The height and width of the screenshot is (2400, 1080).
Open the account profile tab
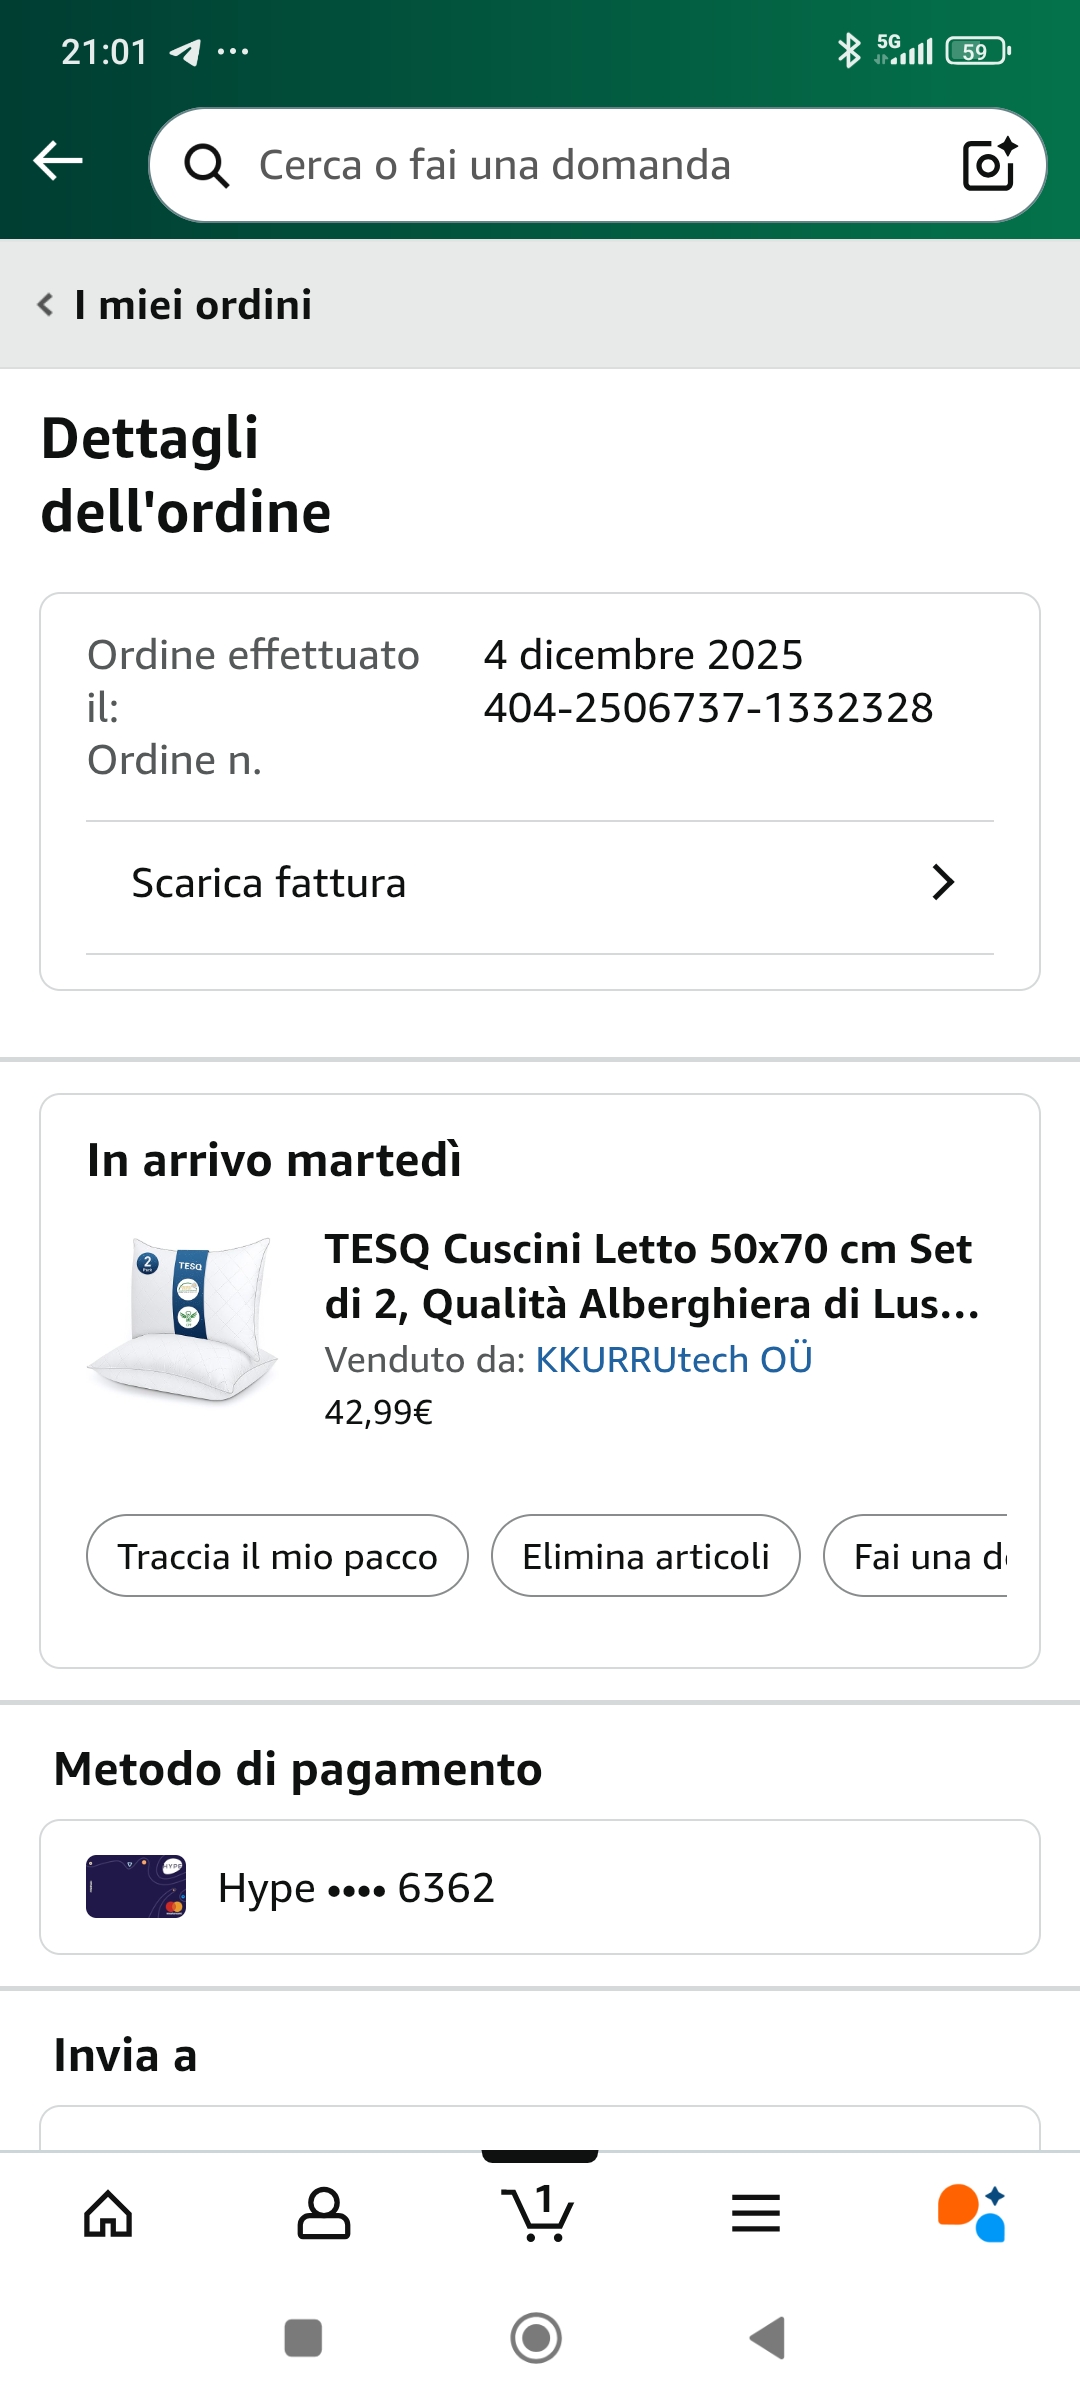click(324, 2213)
